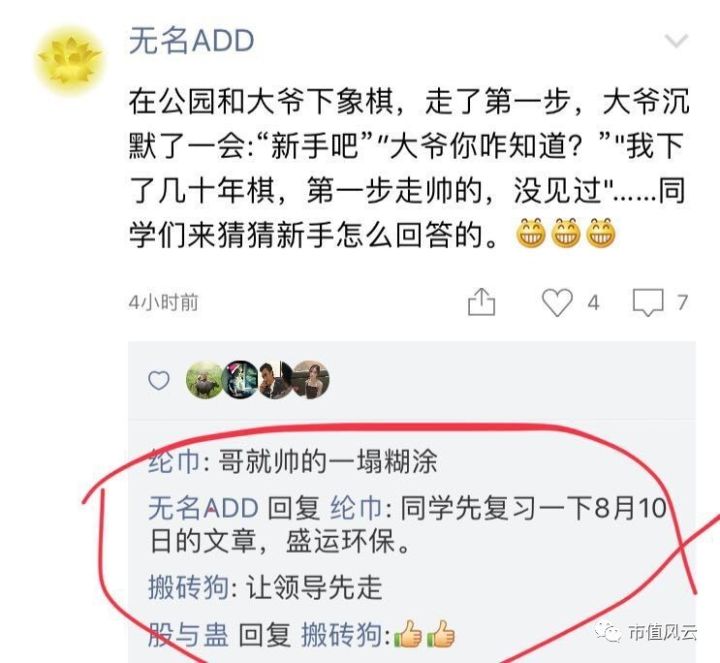Image resolution: width=720 pixels, height=663 pixels.
Task: Tap the 4小时前 timestamp
Action: tap(163, 303)
